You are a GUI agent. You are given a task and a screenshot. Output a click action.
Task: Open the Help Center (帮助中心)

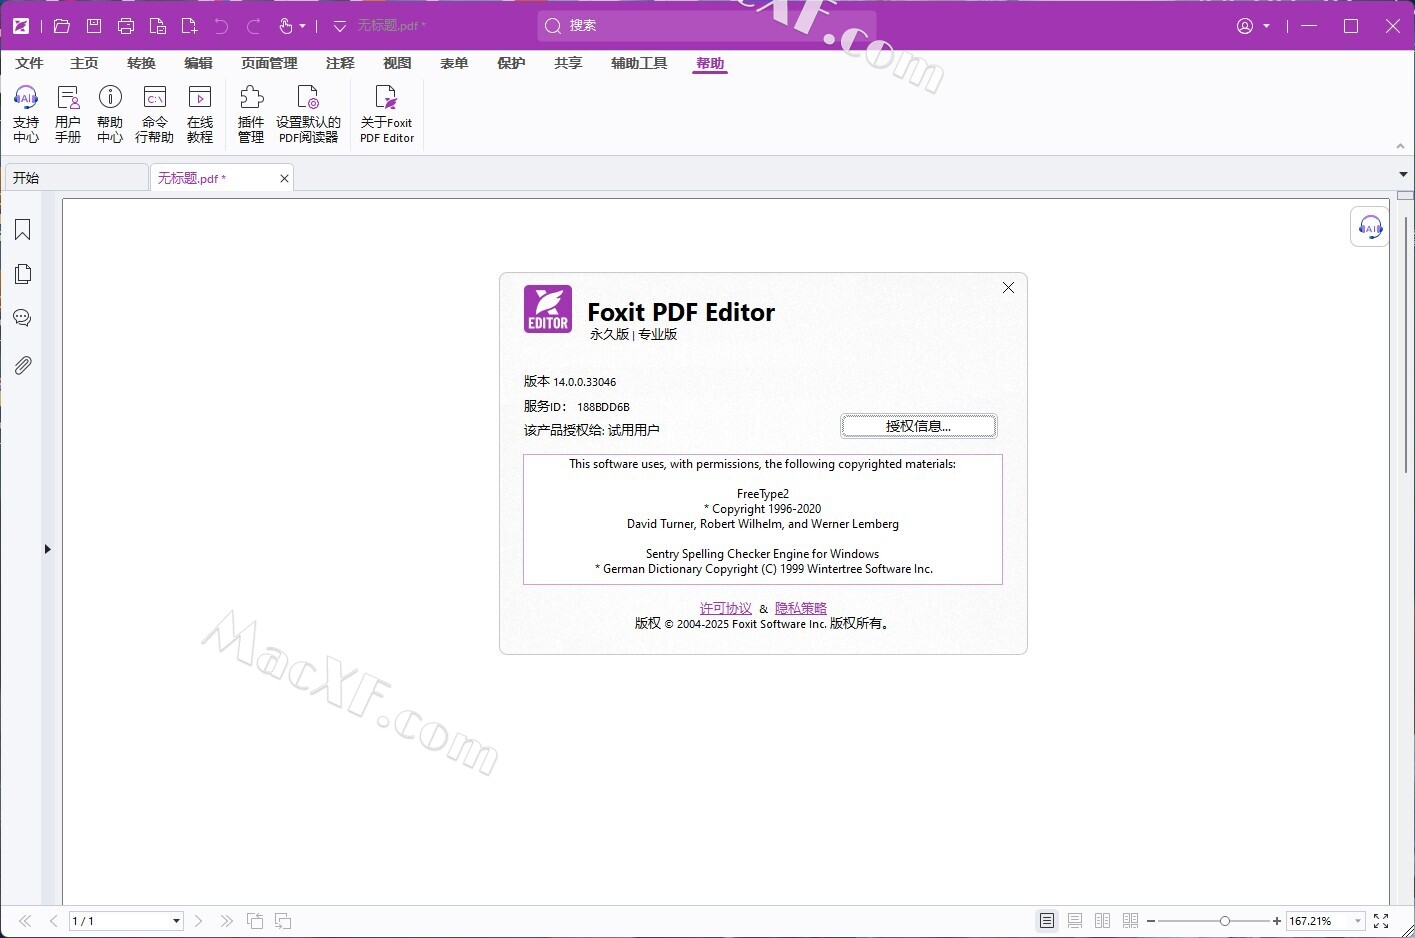[110, 114]
